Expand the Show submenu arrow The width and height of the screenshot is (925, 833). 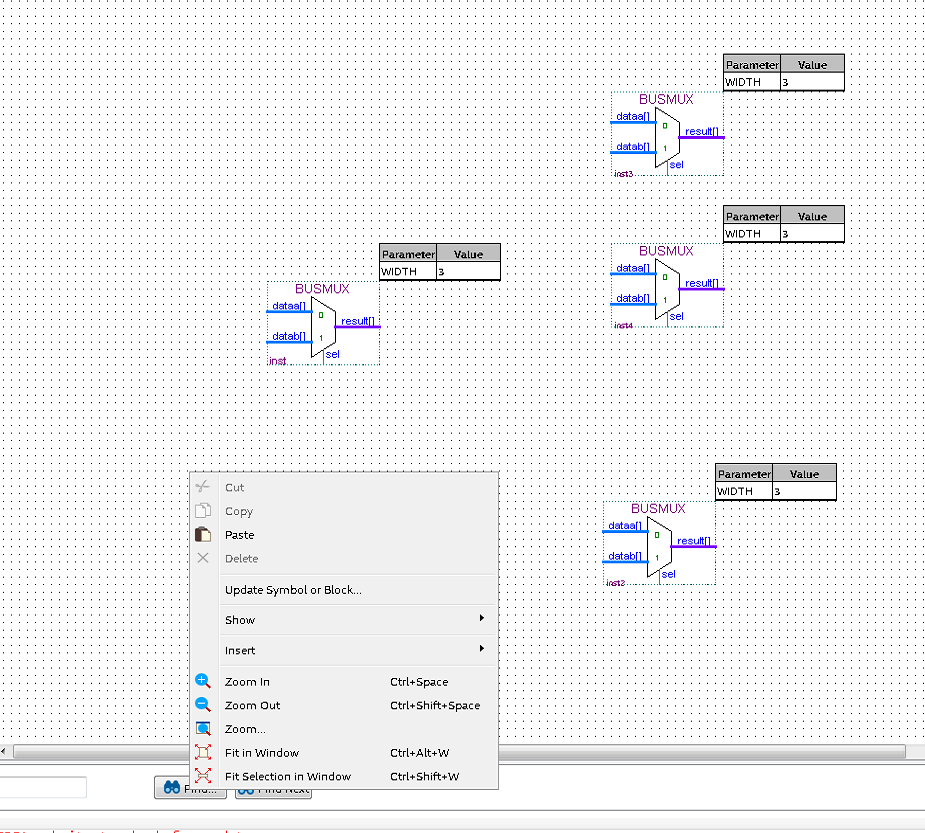(x=482, y=618)
